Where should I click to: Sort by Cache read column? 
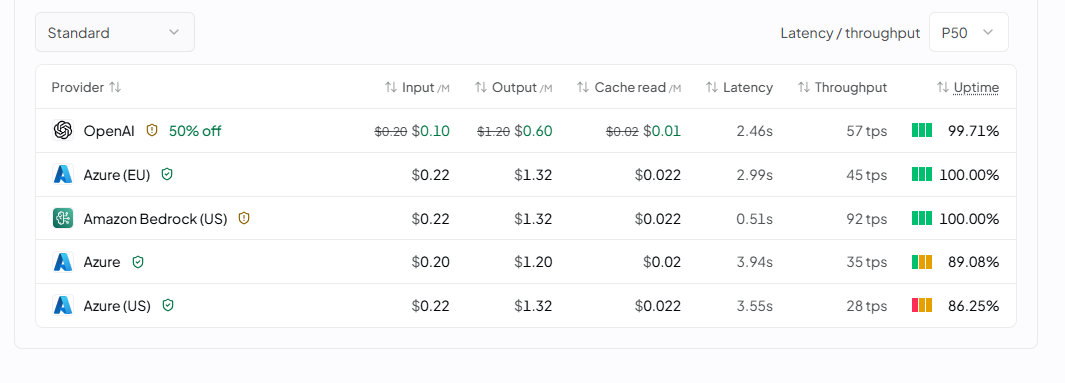[629, 87]
